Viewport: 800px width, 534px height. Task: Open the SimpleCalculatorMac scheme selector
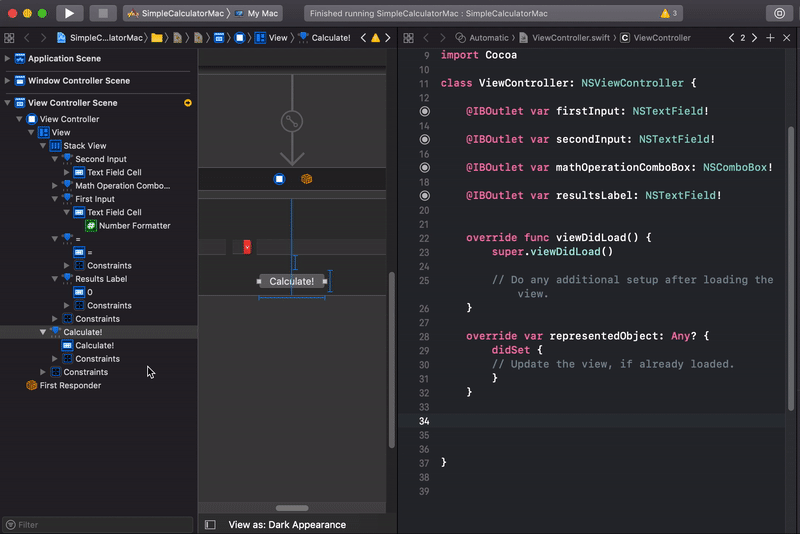point(176,13)
